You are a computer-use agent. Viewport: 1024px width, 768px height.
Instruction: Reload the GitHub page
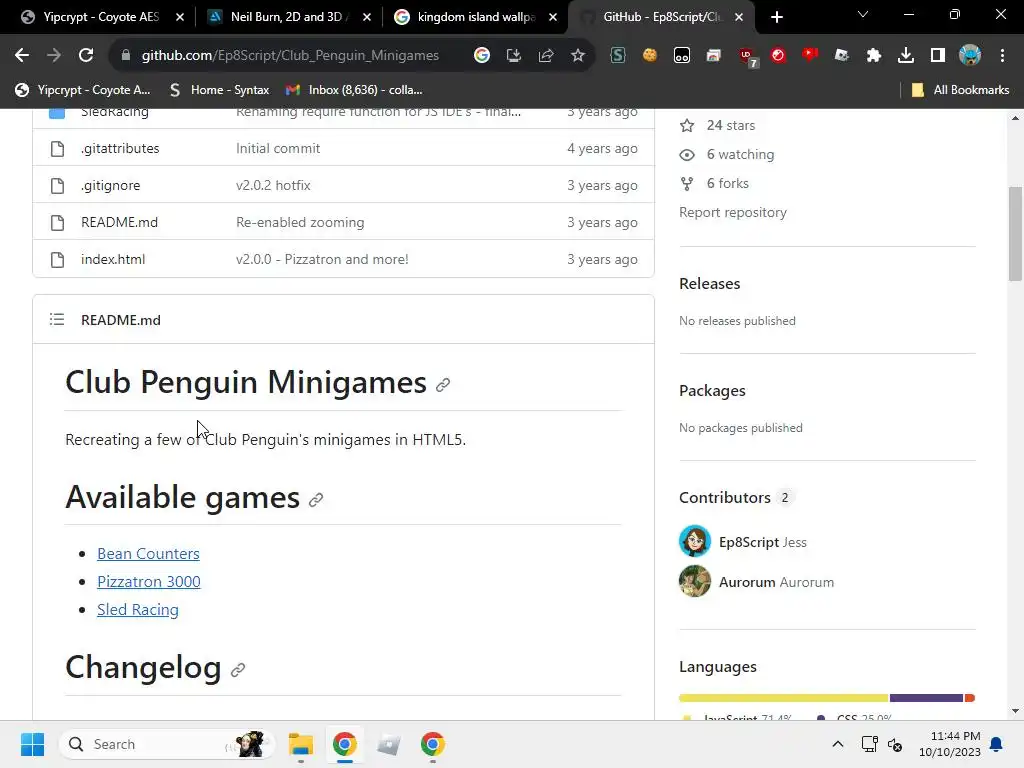(86, 56)
